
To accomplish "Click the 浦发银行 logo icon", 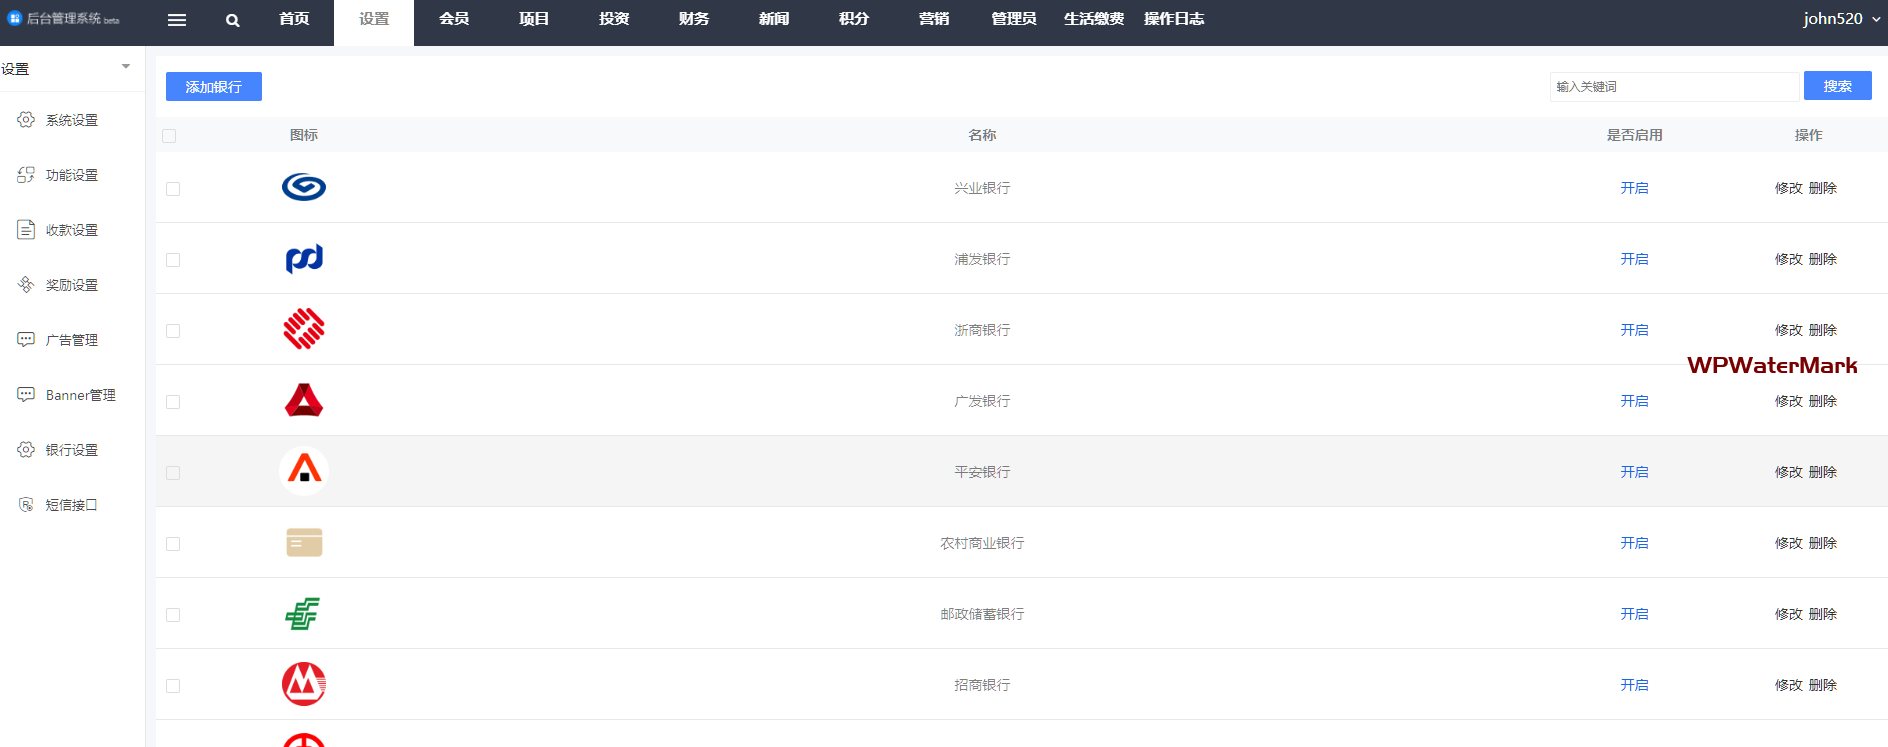I will point(304,258).
